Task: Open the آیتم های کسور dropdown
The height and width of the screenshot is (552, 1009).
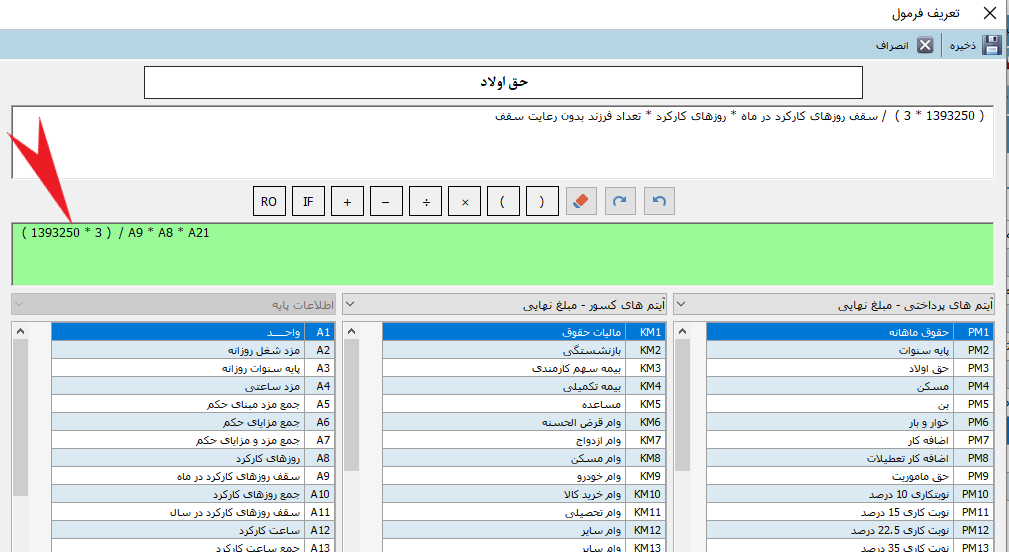Action: pos(350,303)
